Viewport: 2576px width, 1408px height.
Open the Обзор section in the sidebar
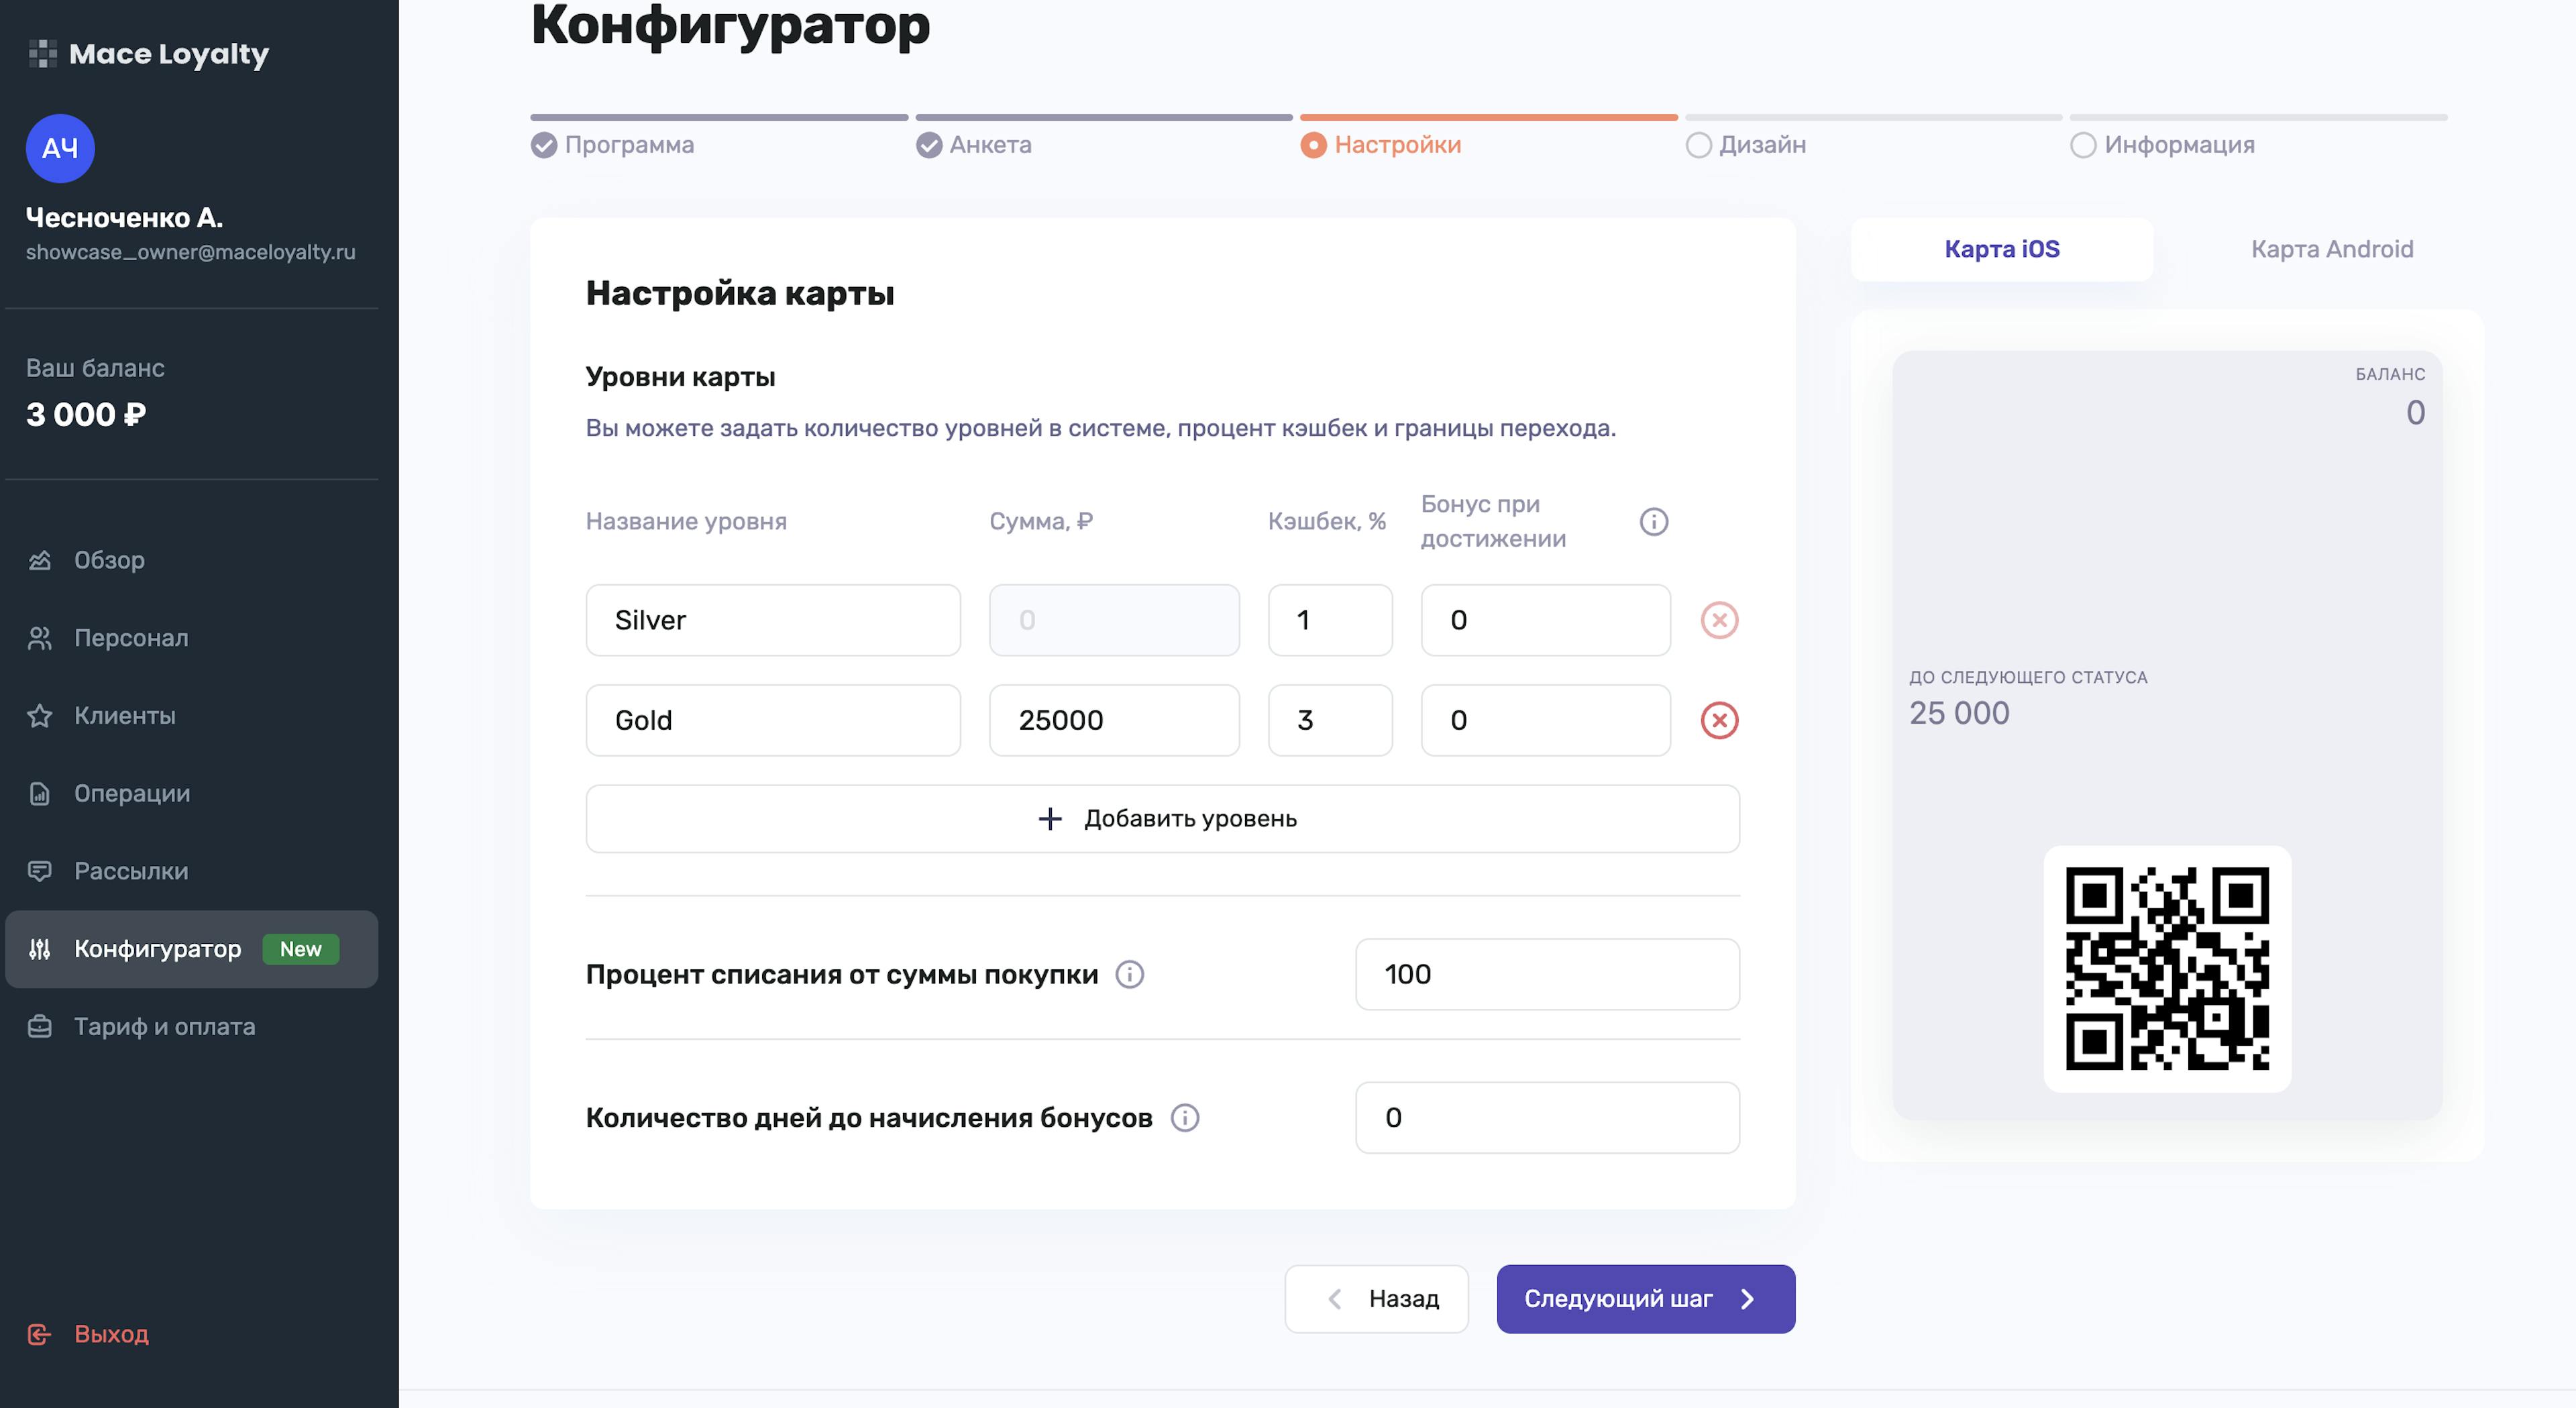40,560
